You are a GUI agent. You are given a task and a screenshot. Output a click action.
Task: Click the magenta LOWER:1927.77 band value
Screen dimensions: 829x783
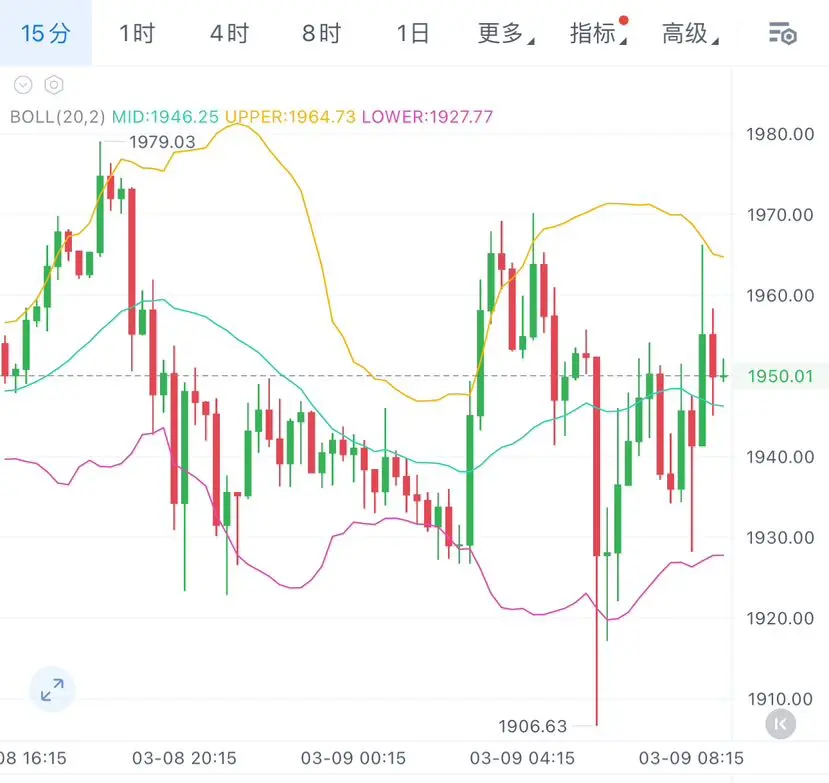[x=427, y=116]
